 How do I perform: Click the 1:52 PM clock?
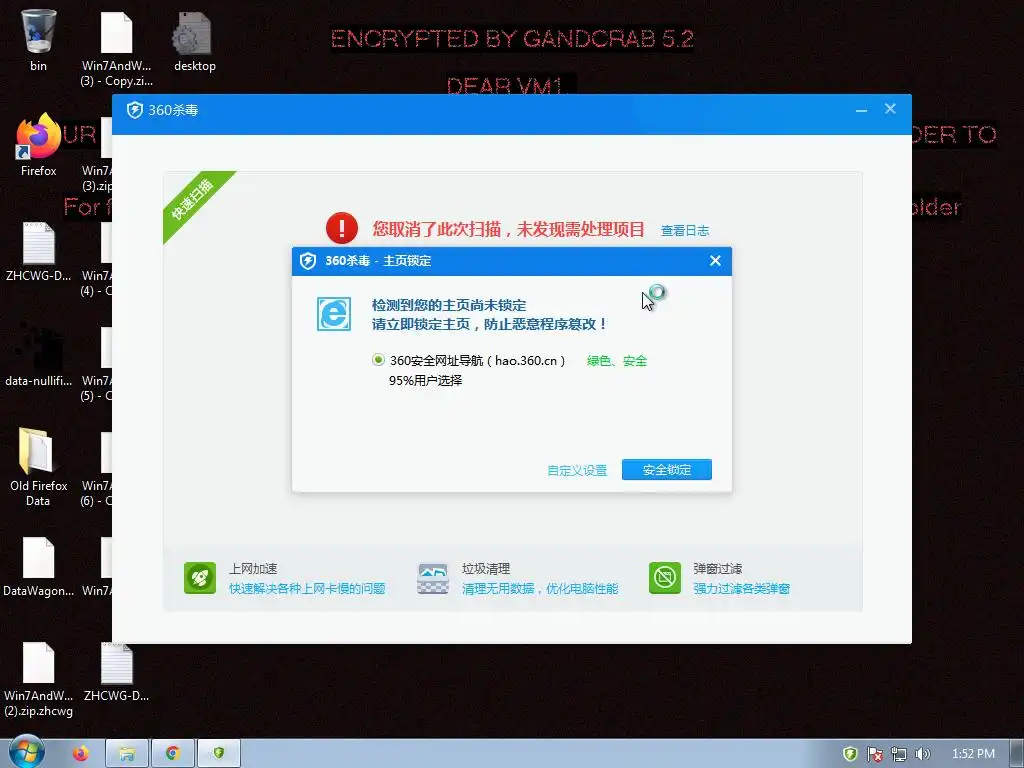[973, 754]
